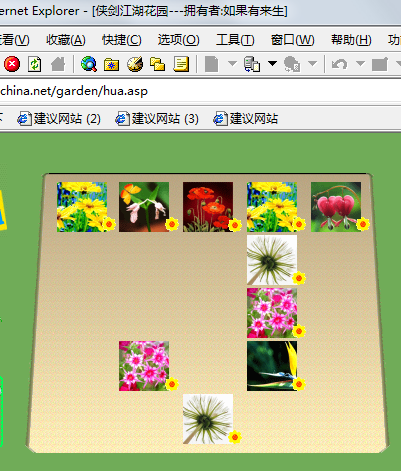Select yellow daisy thumbnail above the white dandelion
This screenshot has height=471, width=401.
272,207
